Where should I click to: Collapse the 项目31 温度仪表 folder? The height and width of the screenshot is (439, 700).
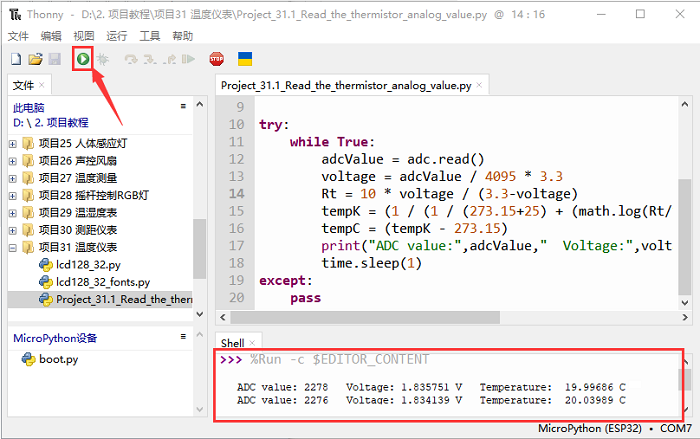coord(13,247)
